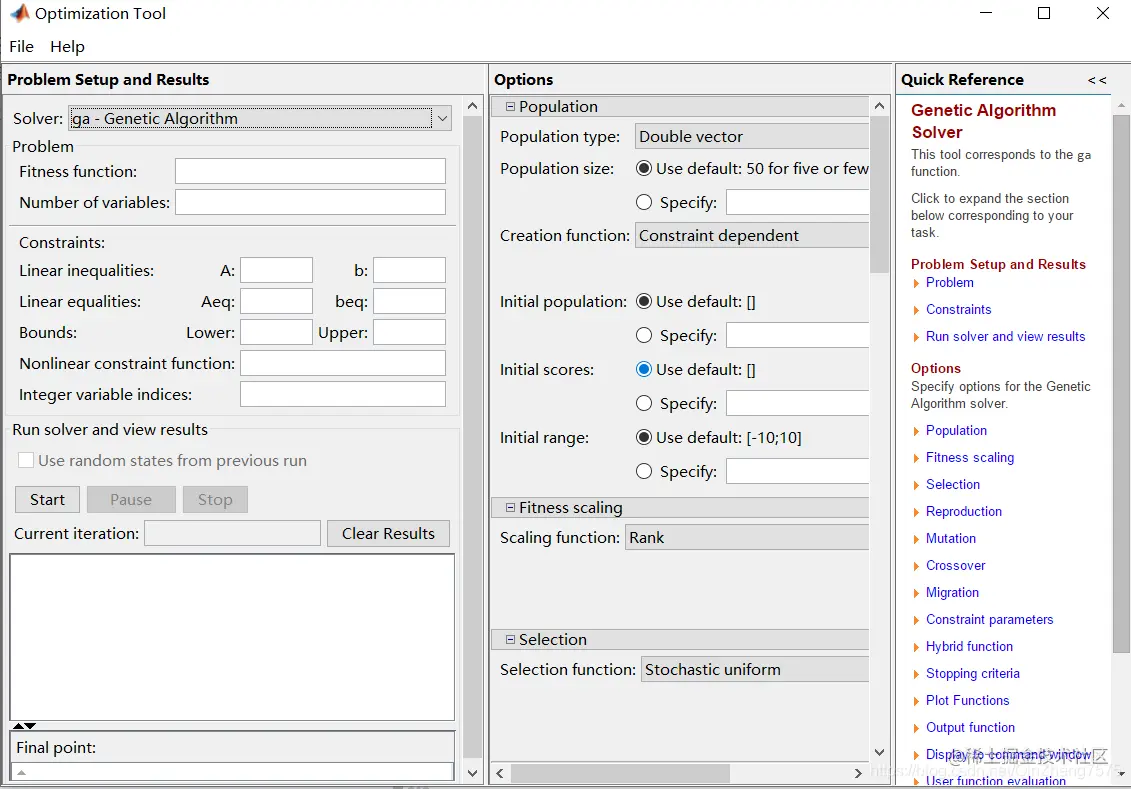
Task: Click the Stop button
Action: 215,499
